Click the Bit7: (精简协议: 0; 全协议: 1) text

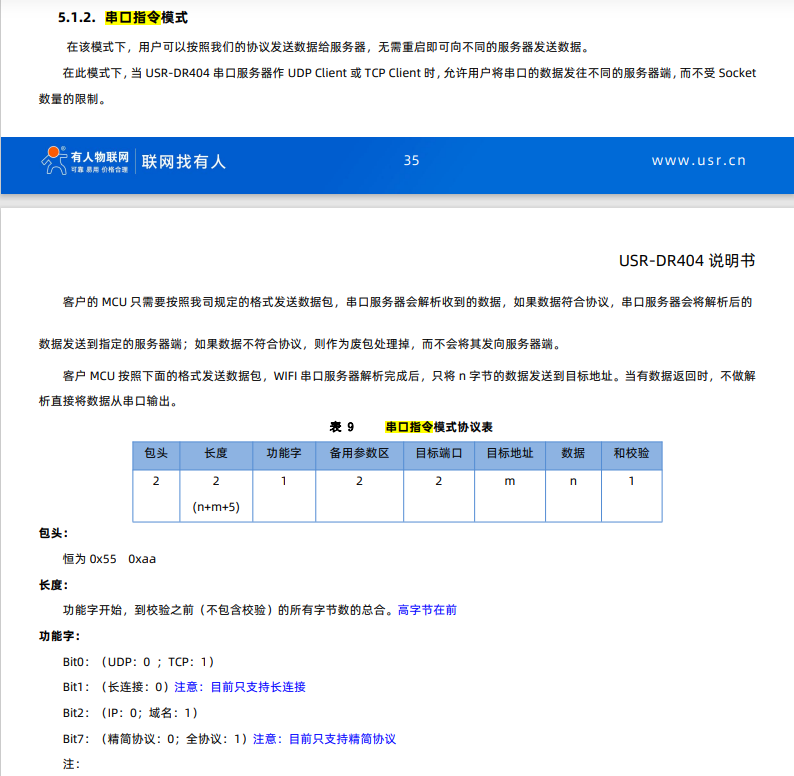[155, 740]
